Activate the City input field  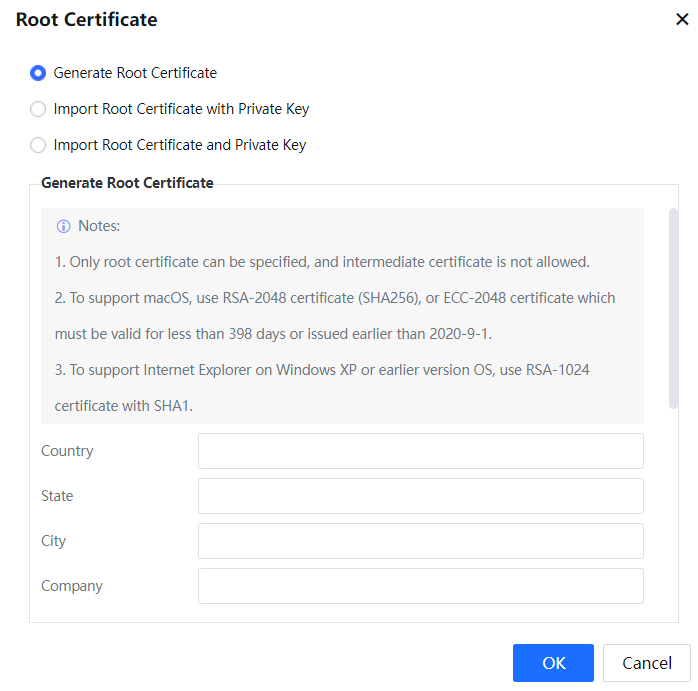pos(420,541)
